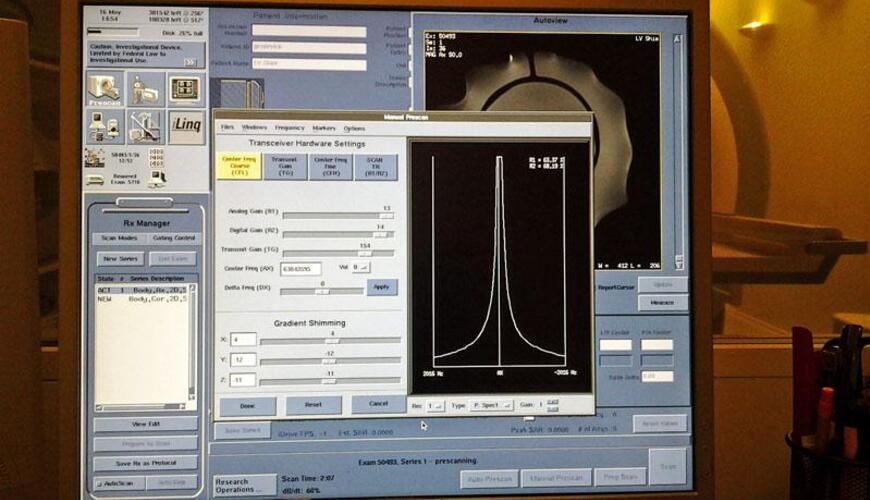Click the series list horizontal scrollbar
870x500 pixels.
point(141,407)
